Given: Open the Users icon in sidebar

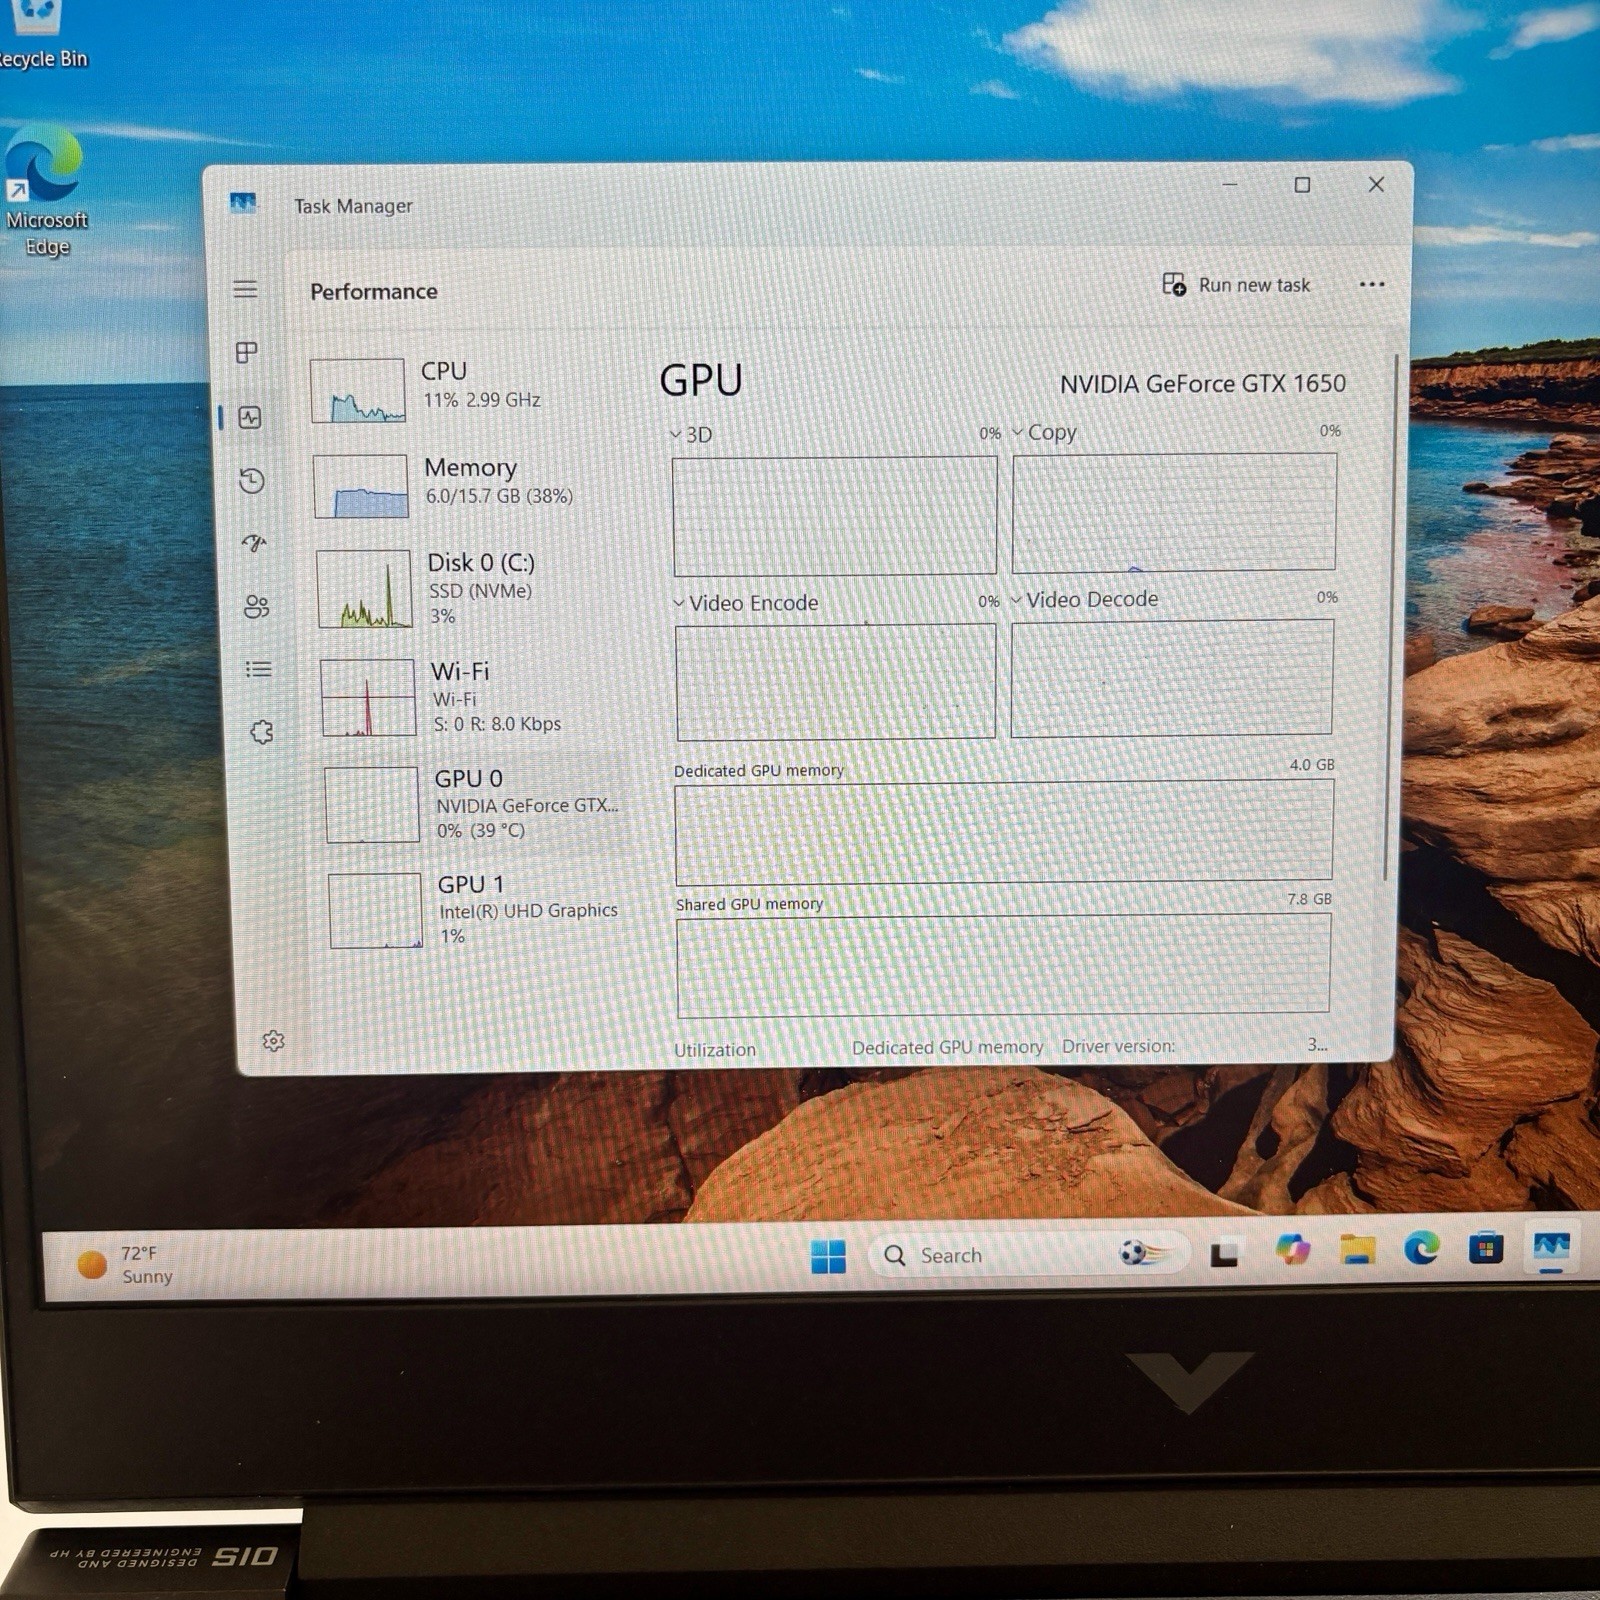Looking at the screenshot, I should tap(256, 606).
